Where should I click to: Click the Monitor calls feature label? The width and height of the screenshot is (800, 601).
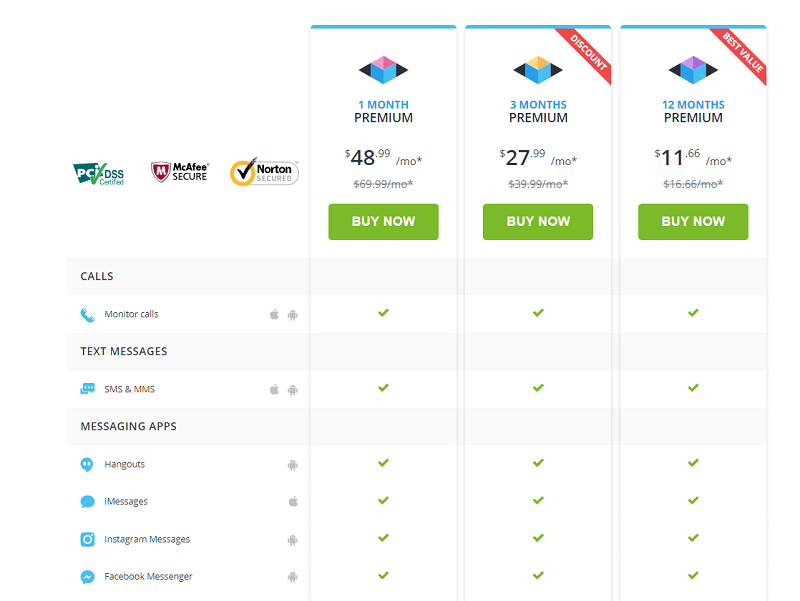point(131,314)
